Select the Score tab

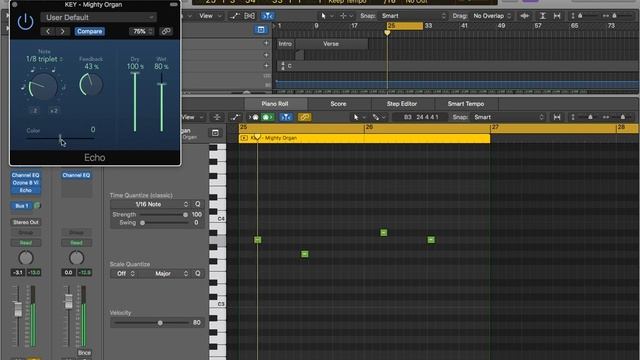point(338,104)
